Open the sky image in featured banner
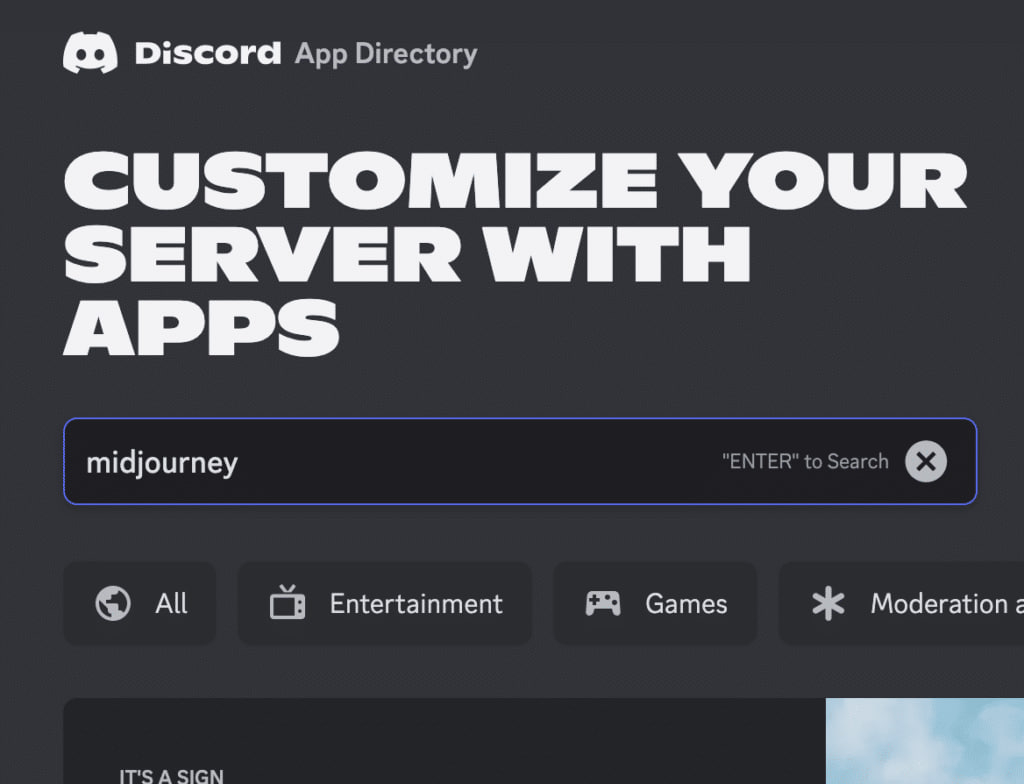The height and width of the screenshot is (784, 1024). [x=924, y=740]
